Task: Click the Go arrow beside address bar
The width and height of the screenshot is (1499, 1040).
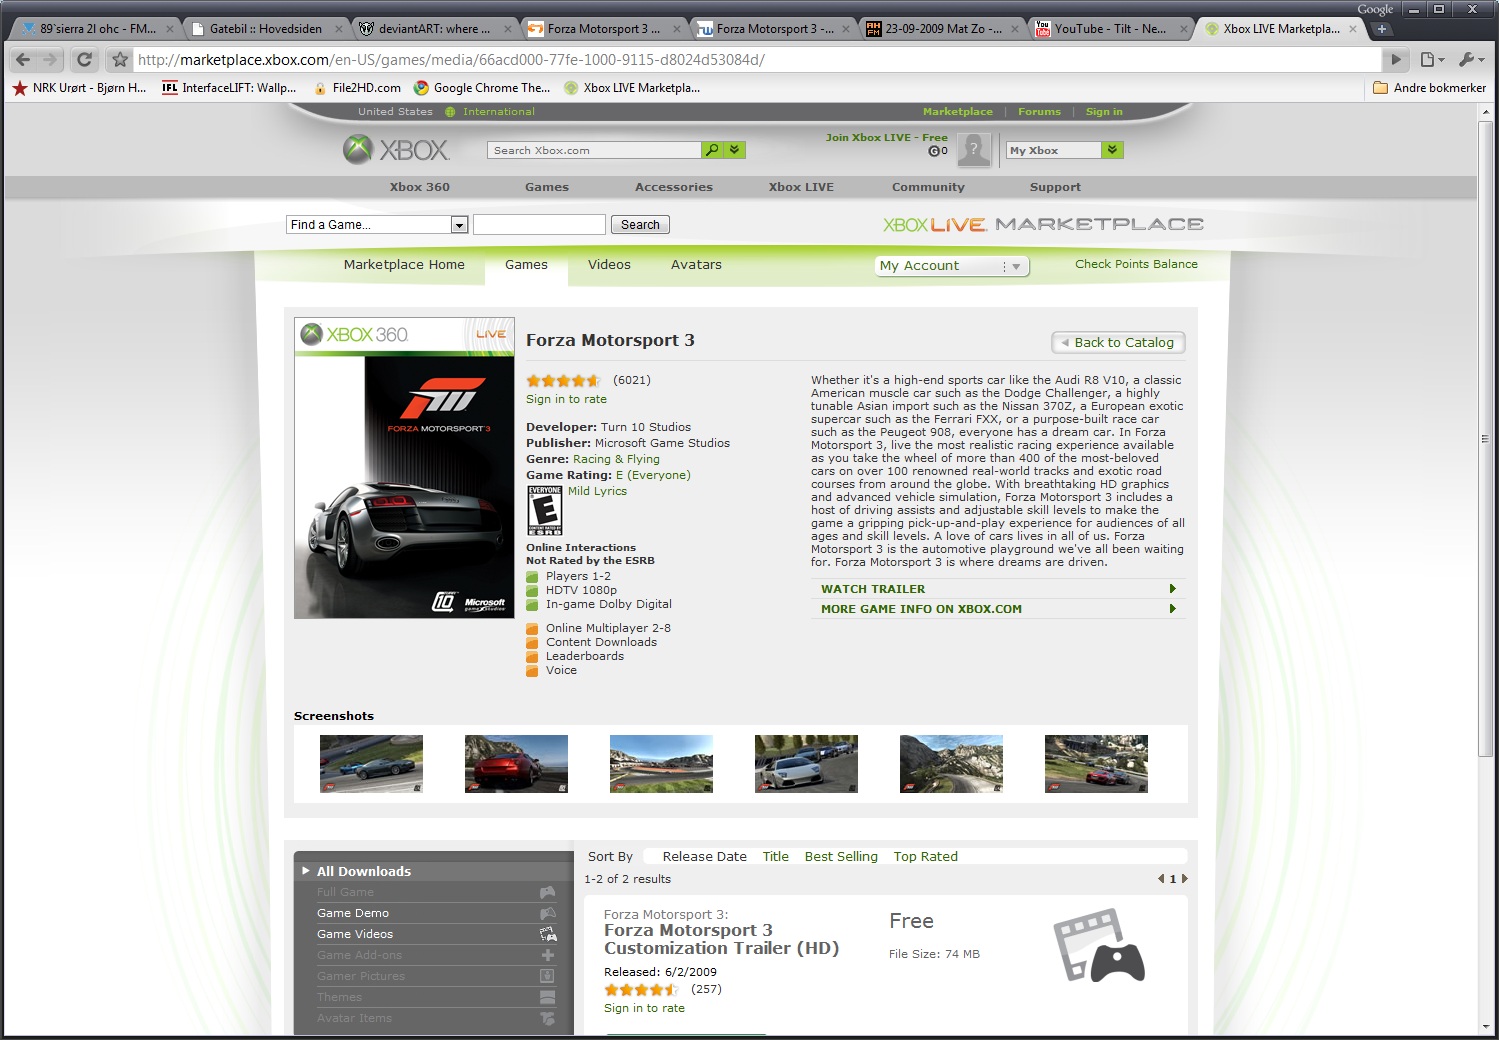Action: (x=1396, y=59)
